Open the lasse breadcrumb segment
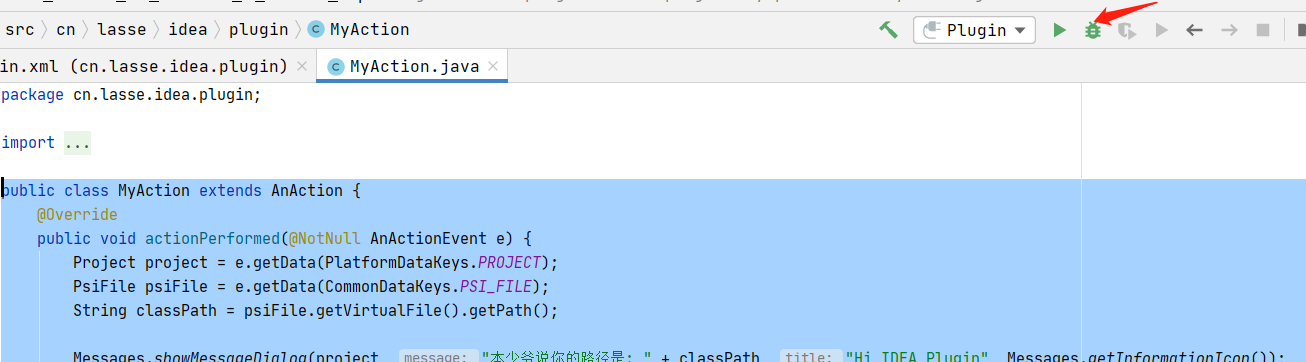1306x362 pixels. 122,30
